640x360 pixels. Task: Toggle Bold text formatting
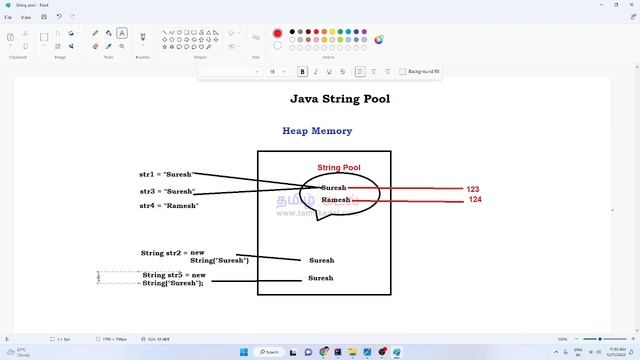[x=302, y=71]
